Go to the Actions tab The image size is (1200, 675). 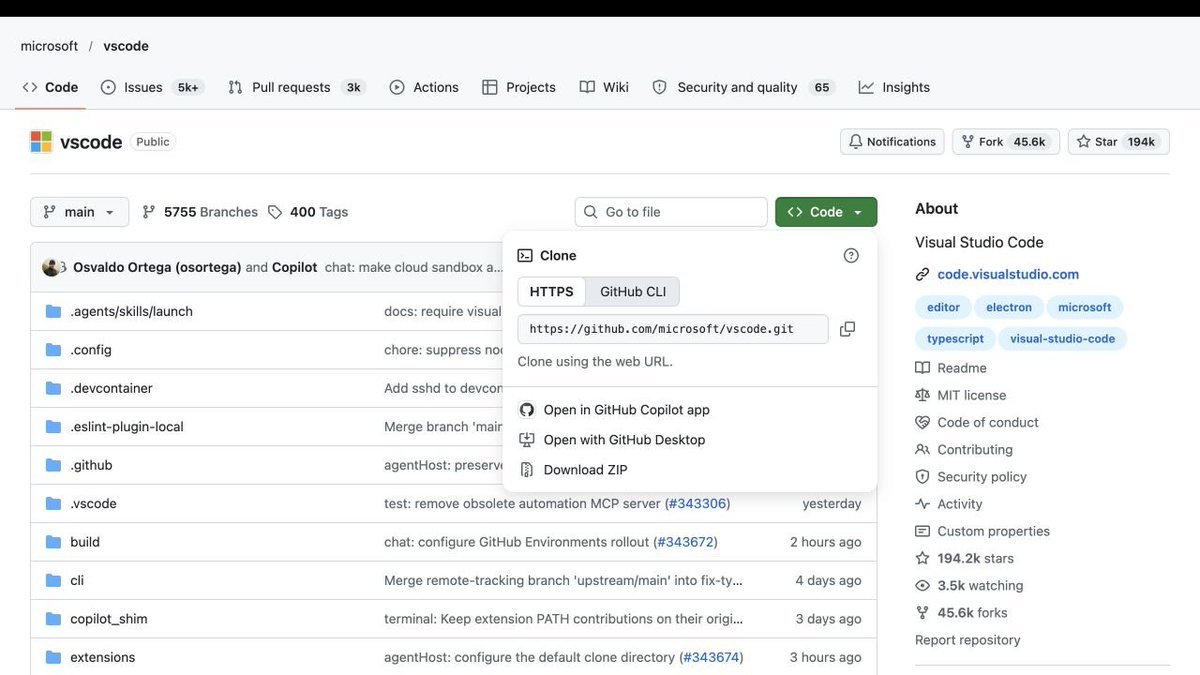[x=424, y=87]
